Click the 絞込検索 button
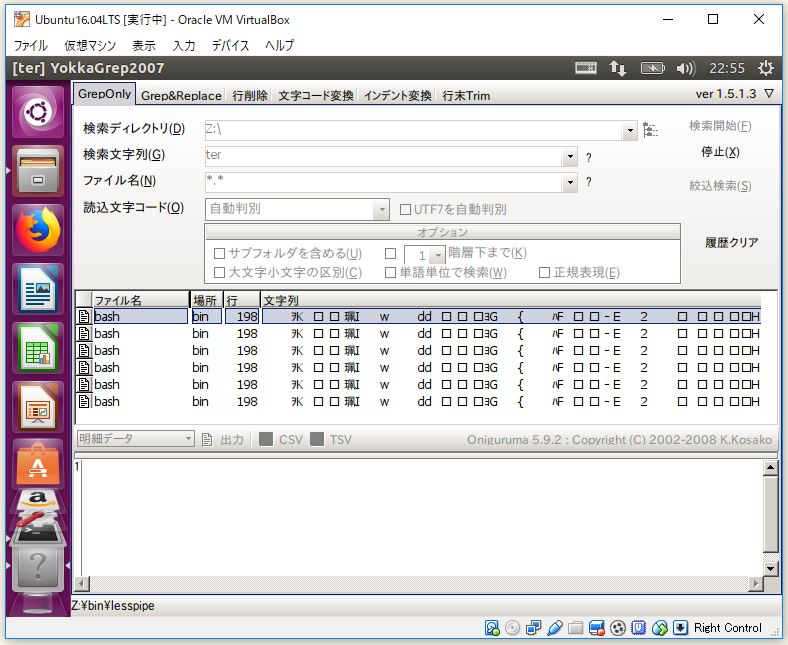 click(720, 186)
